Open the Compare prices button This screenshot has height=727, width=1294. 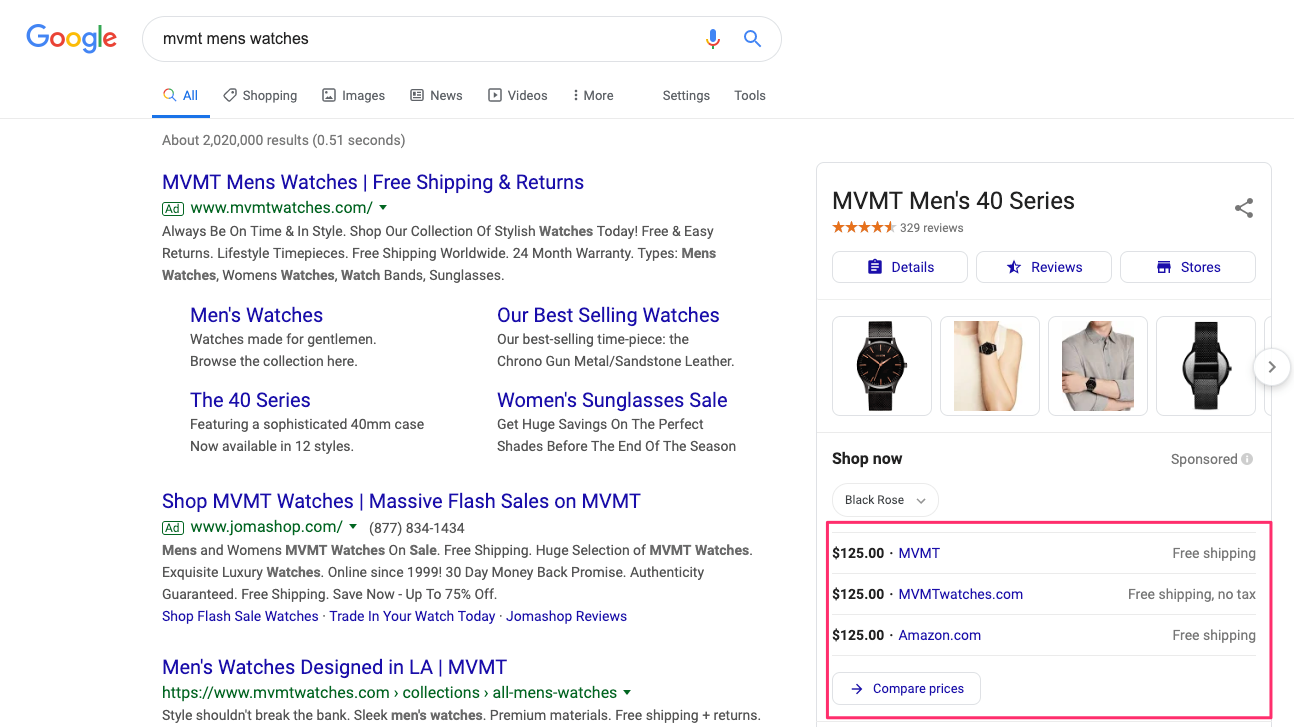click(x=906, y=688)
